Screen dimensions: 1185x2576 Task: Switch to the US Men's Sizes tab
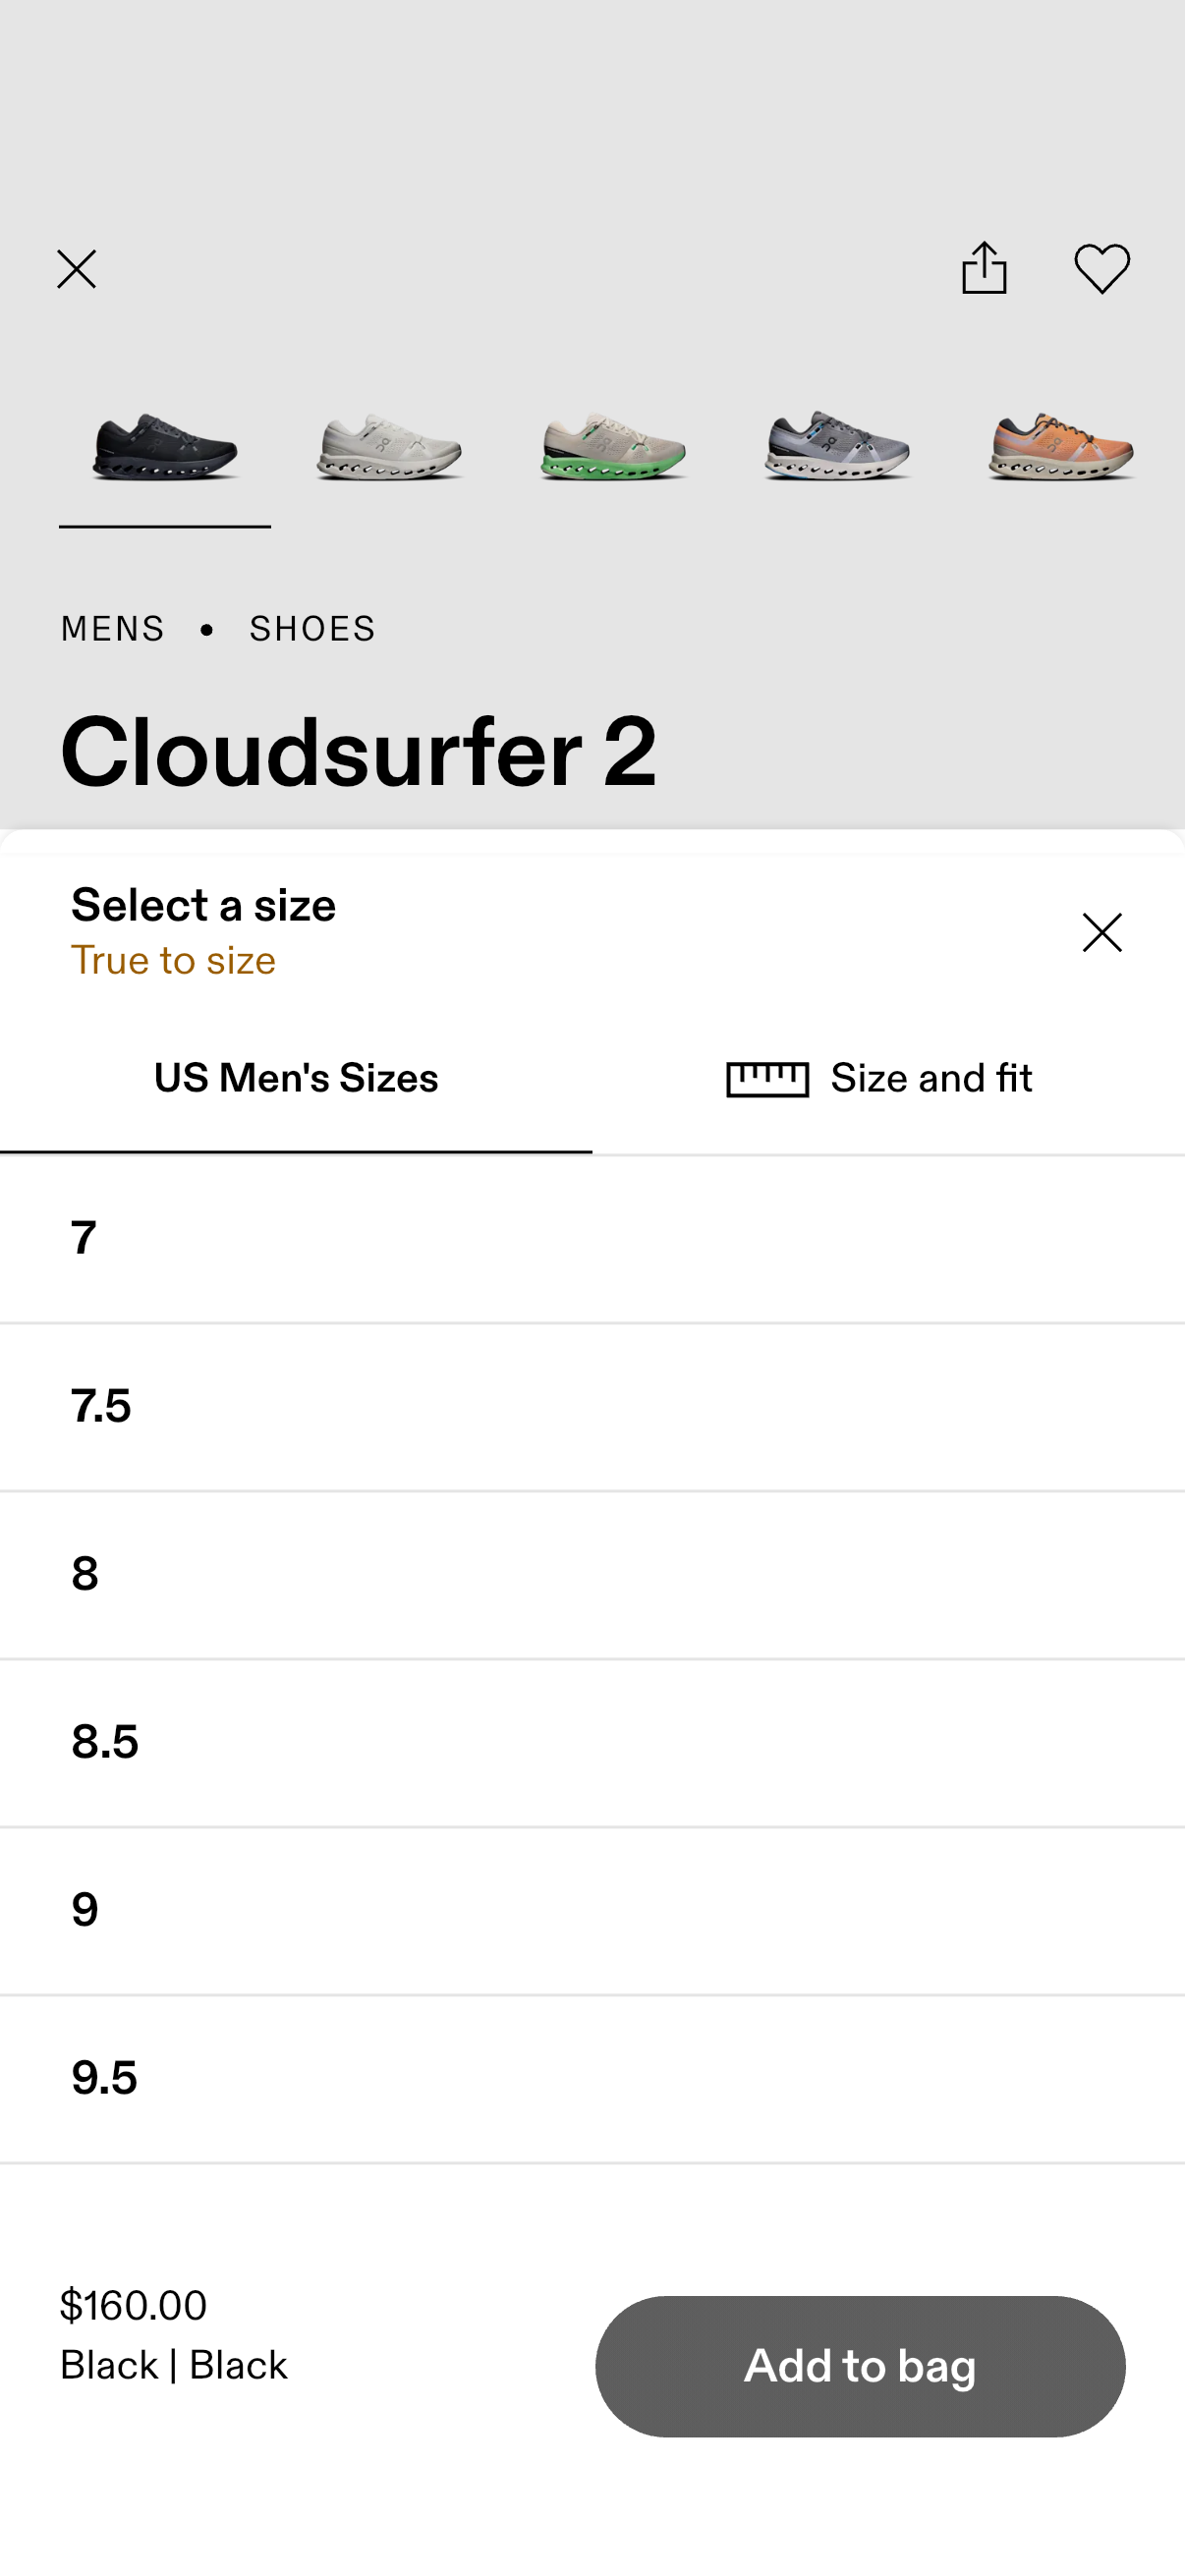(x=296, y=1078)
